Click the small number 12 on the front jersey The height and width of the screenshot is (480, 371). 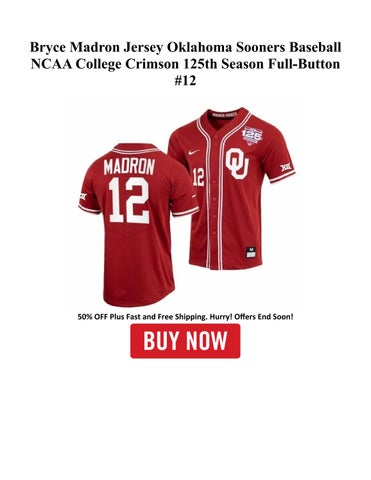(198, 177)
